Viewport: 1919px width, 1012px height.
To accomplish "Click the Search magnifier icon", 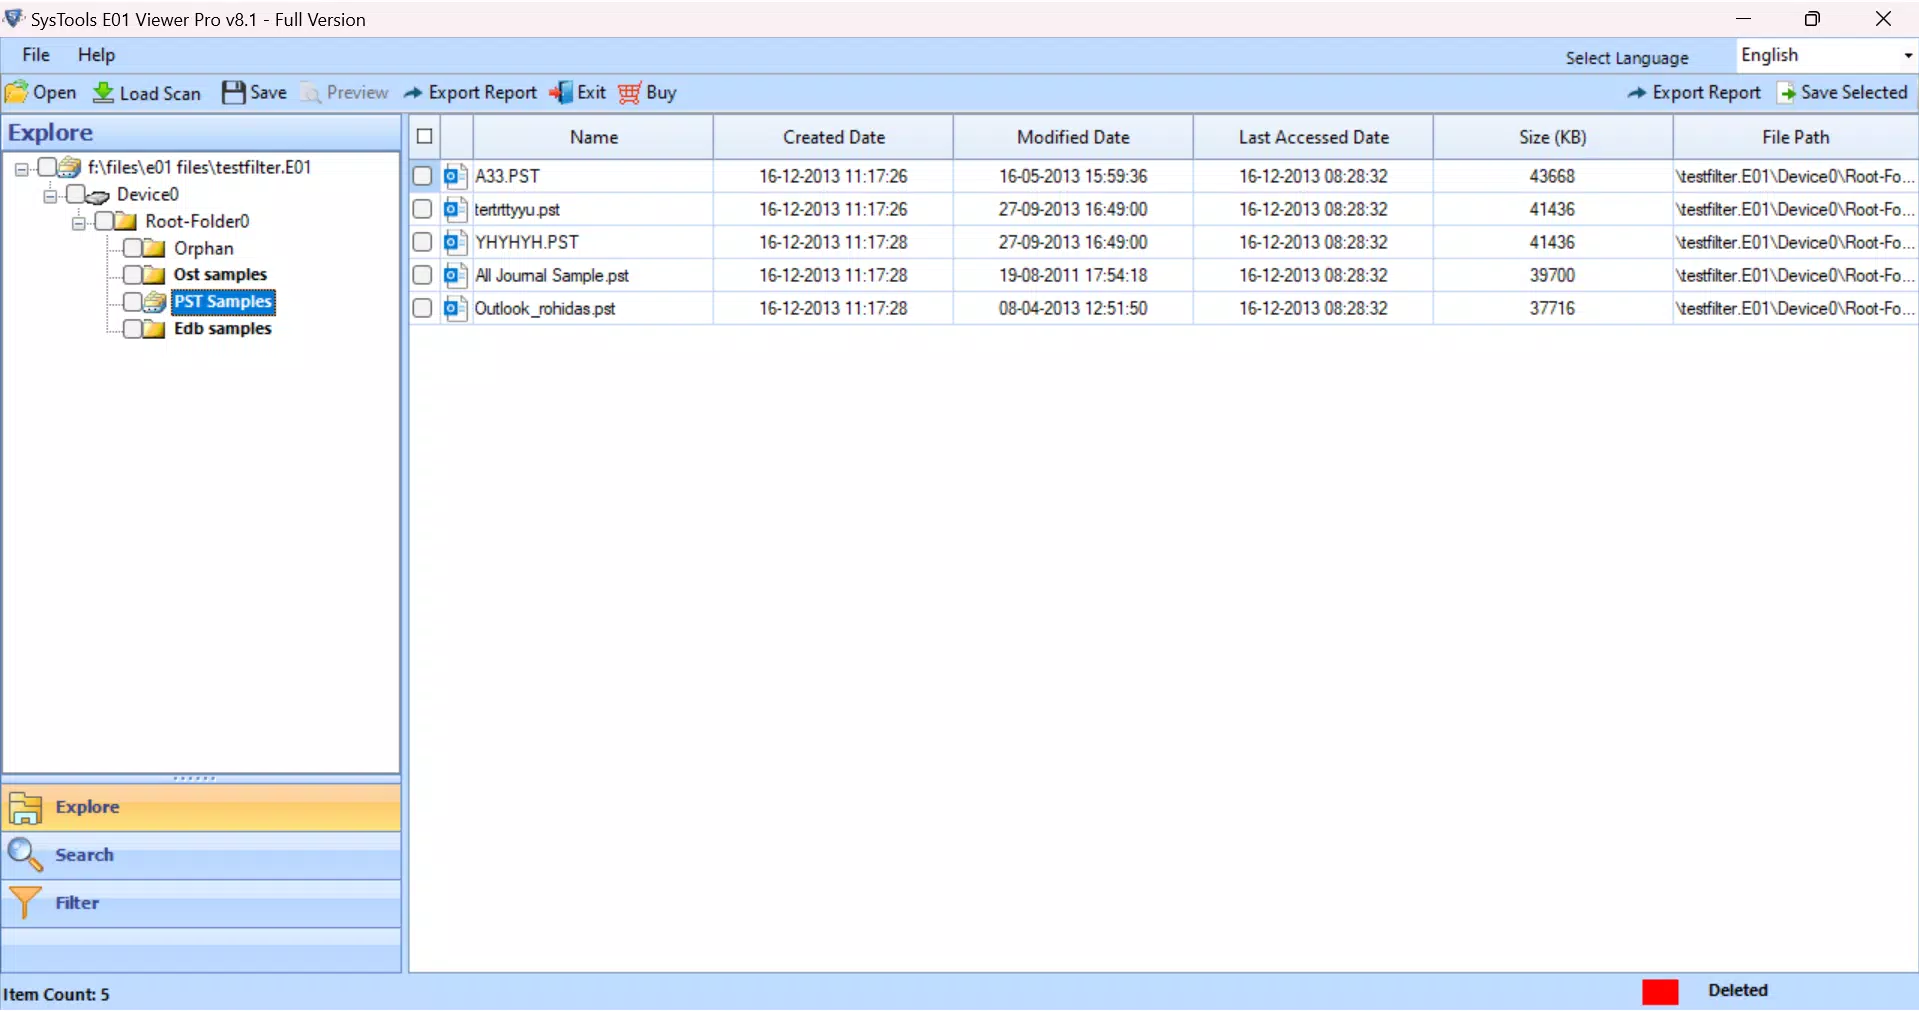I will point(25,855).
